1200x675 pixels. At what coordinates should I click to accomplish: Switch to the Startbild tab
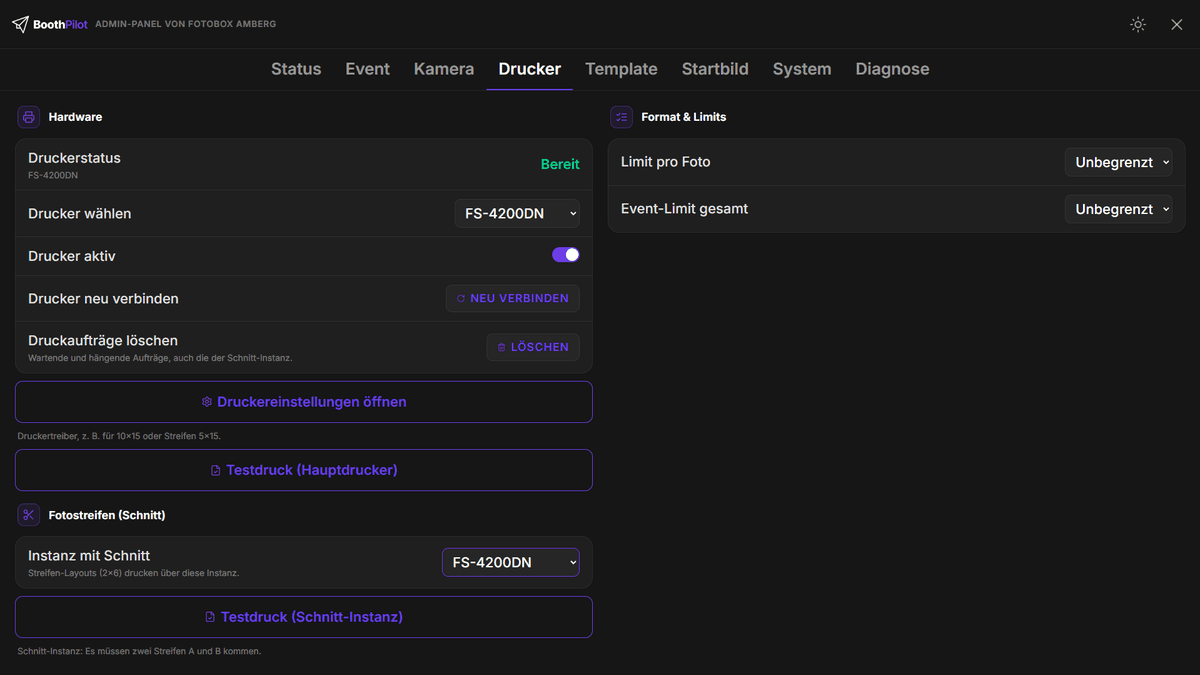(x=715, y=69)
